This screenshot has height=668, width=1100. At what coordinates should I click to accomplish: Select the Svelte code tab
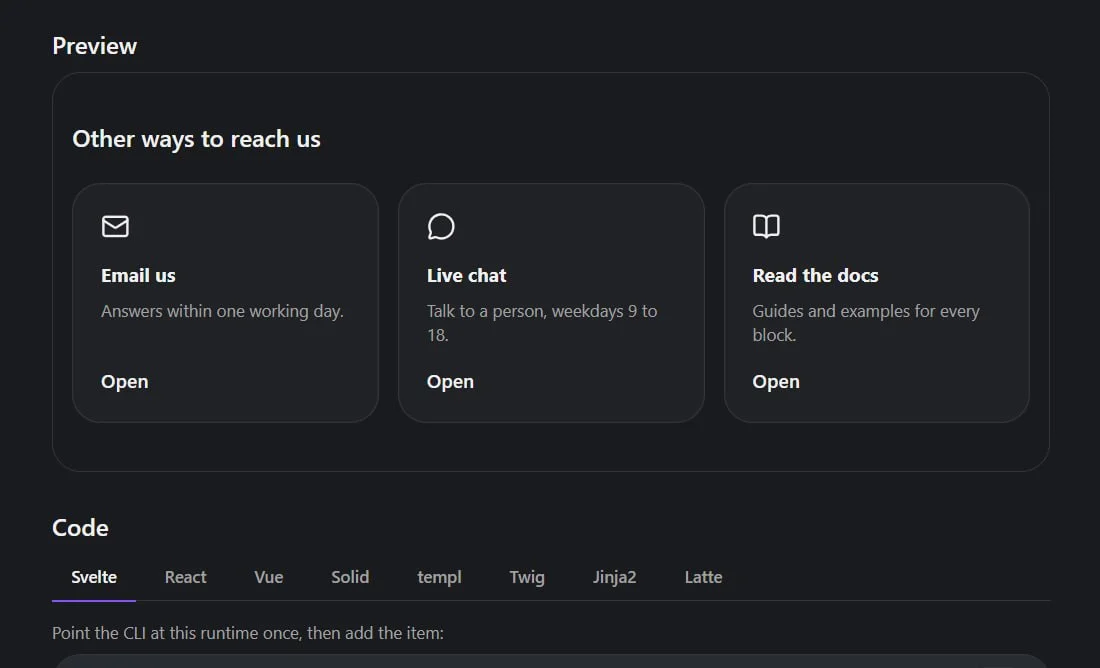pos(94,577)
